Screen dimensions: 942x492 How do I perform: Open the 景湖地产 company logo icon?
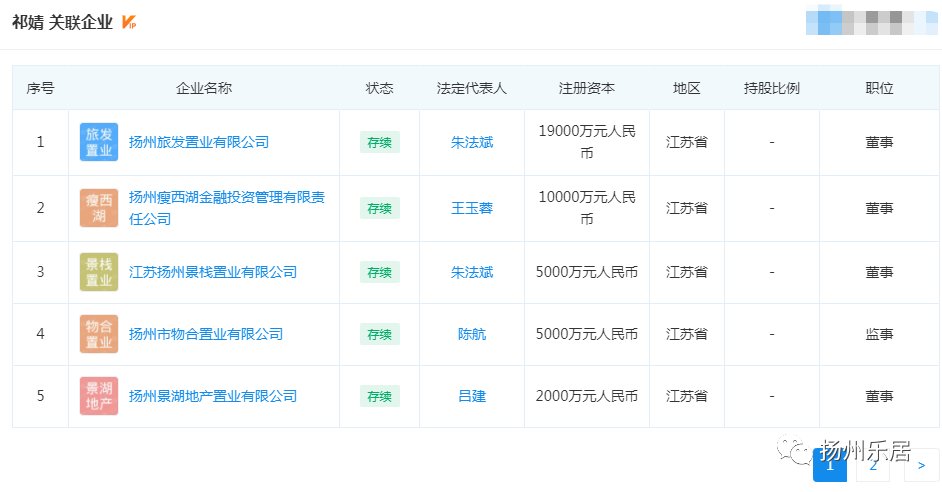coord(99,396)
